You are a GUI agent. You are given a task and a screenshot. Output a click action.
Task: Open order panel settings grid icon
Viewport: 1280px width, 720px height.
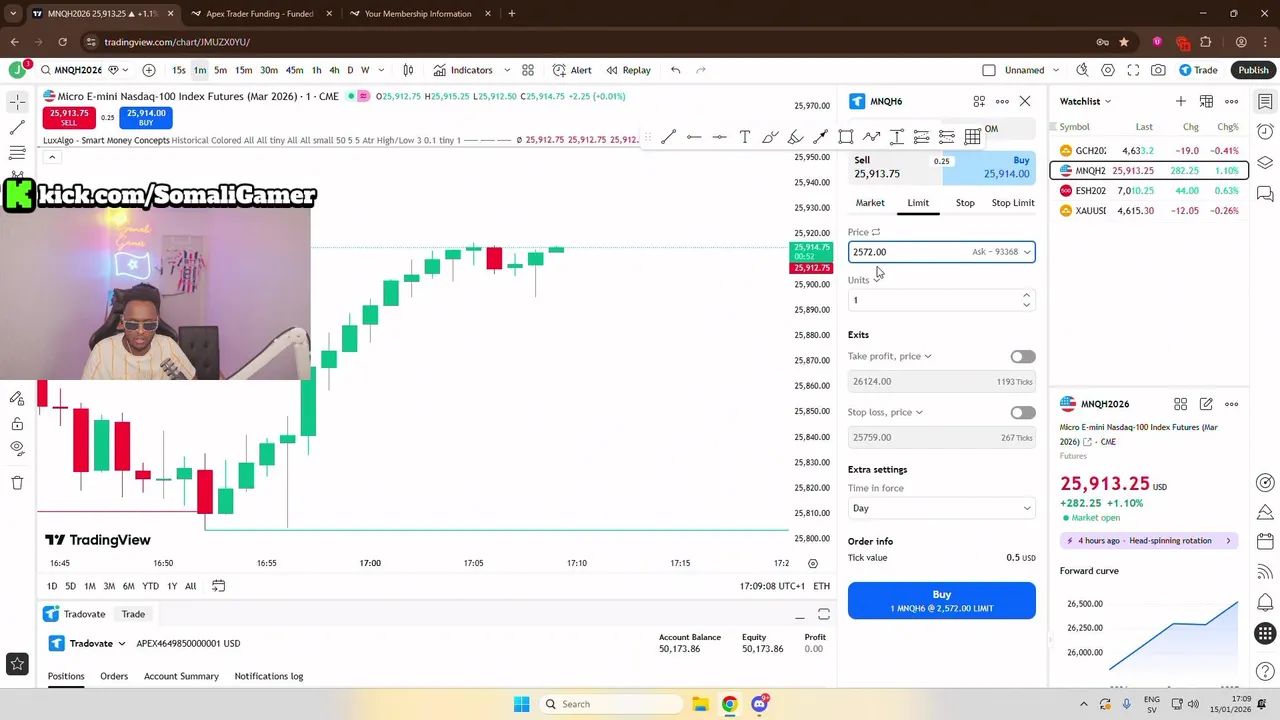pyautogui.click(x=979, y=101)
